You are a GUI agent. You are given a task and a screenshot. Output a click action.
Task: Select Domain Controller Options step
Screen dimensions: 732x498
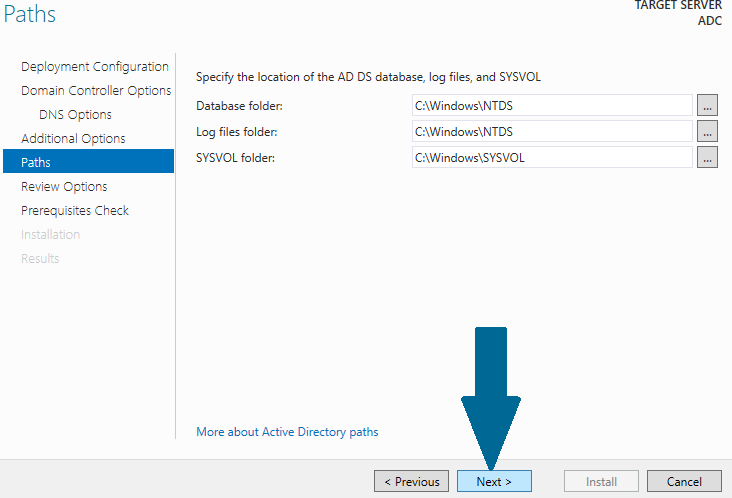[x=96, y=91]
